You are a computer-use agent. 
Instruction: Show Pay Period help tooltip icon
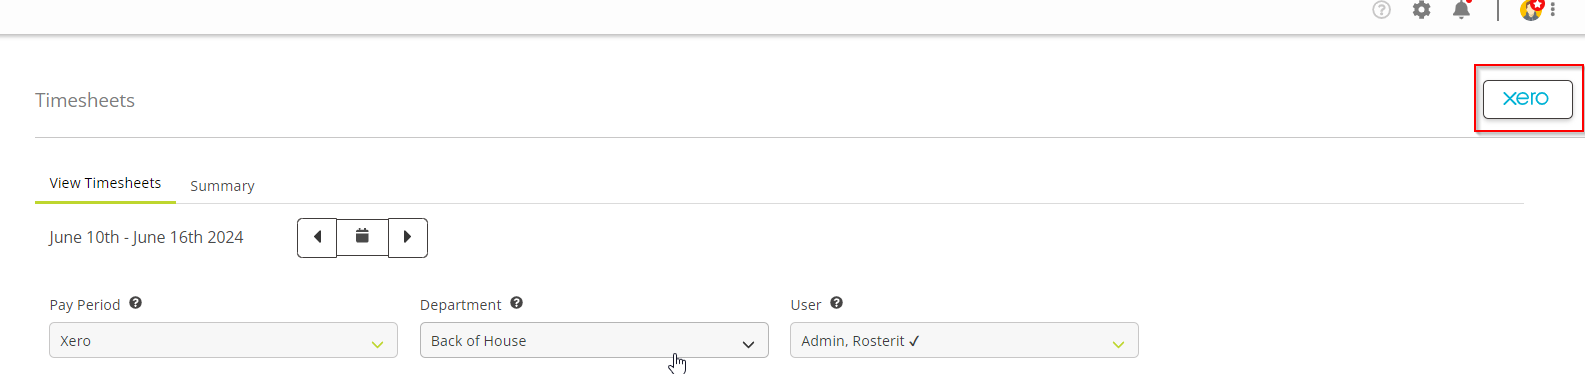(x=136, y=303)
